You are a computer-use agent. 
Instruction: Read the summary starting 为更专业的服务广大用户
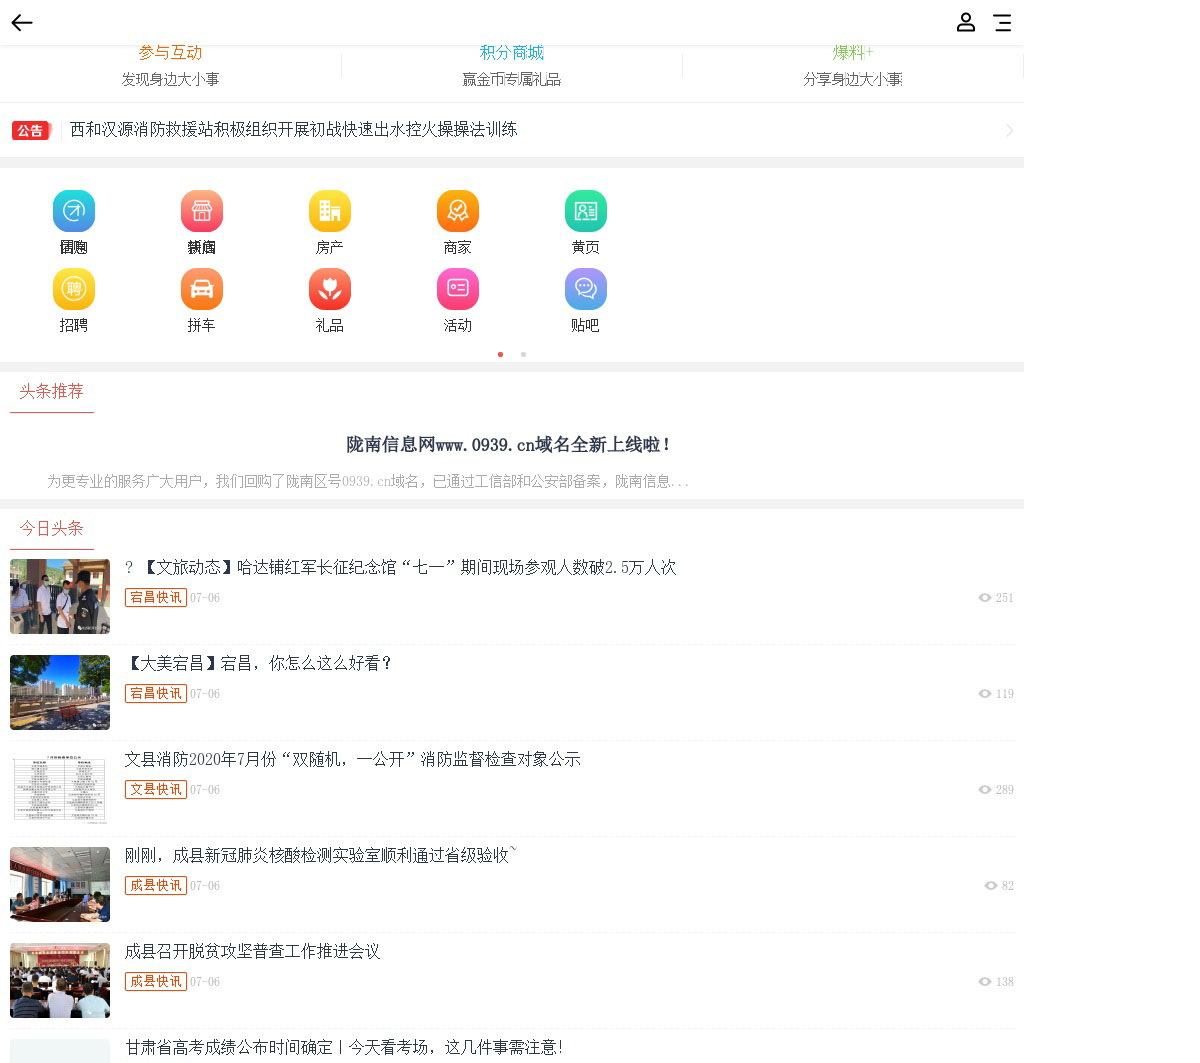[x=368, y=482]
